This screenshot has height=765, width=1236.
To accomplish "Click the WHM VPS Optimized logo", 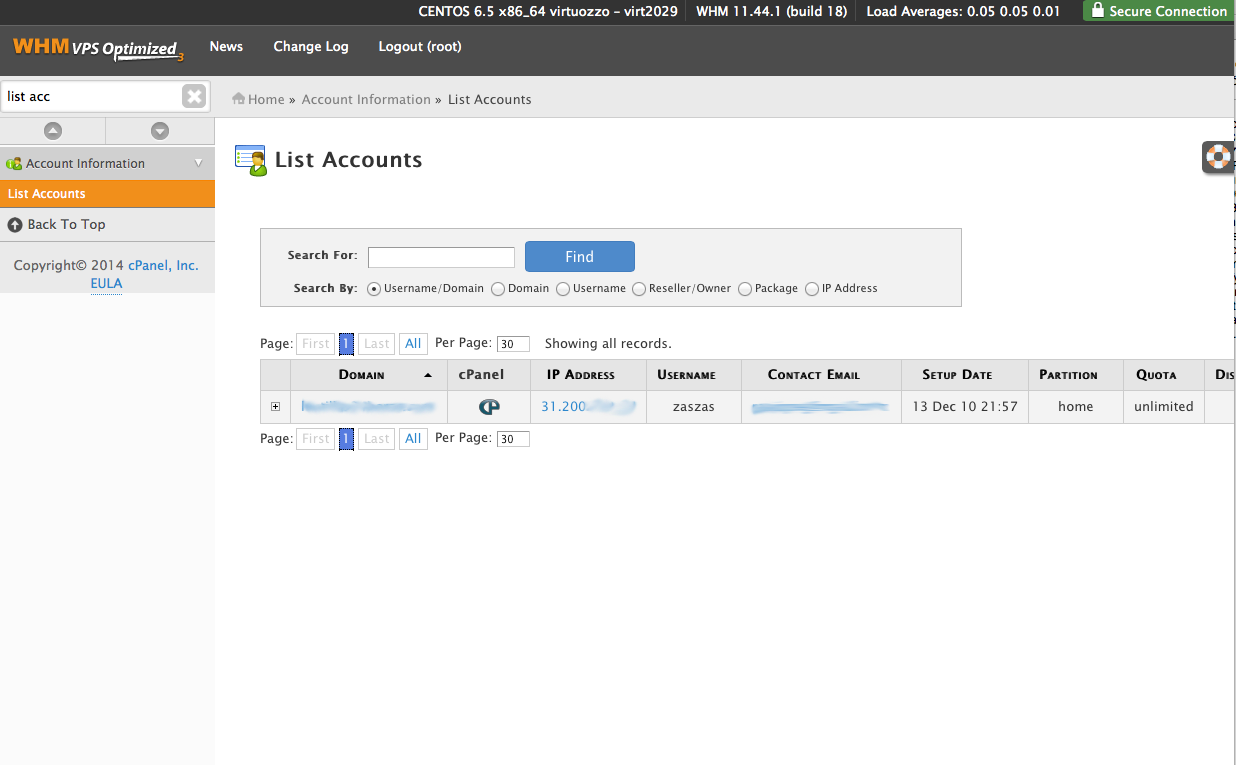I will (98, 48).
